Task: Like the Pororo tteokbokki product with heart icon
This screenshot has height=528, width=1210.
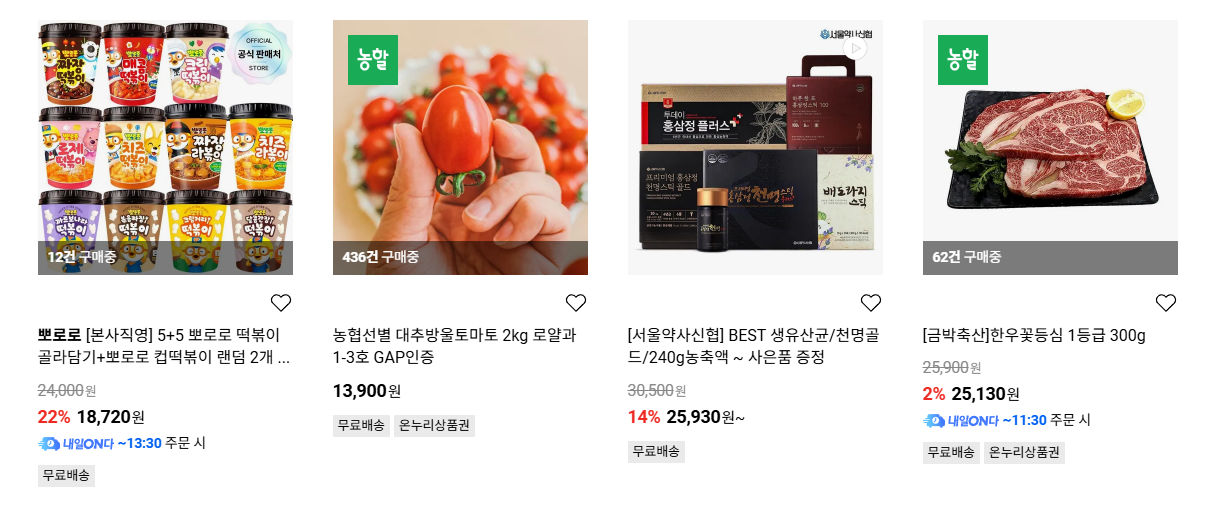Action: click(x=281, y=303)
